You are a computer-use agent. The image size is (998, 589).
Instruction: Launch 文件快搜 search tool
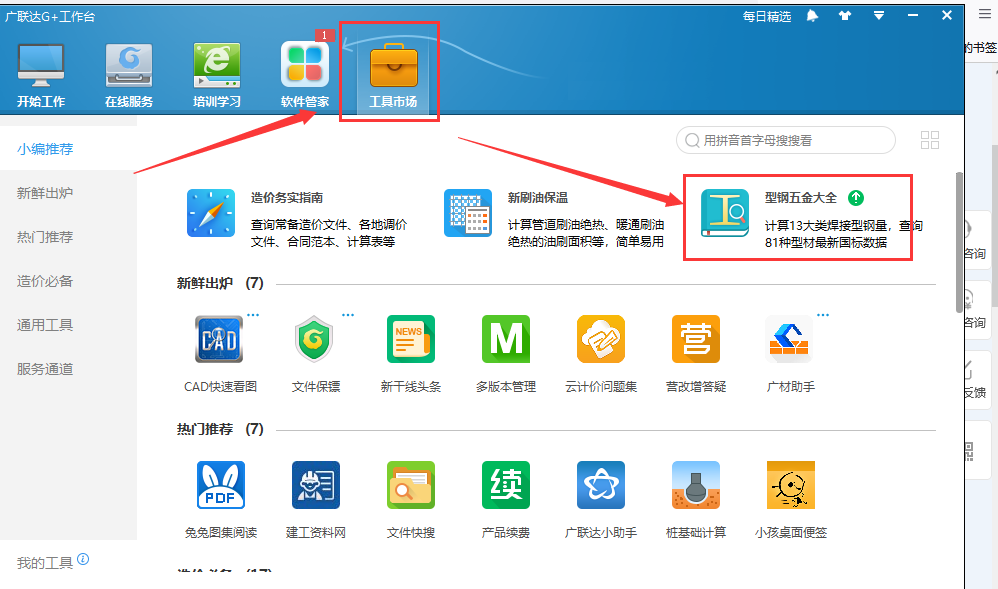(x=411, y=485)
